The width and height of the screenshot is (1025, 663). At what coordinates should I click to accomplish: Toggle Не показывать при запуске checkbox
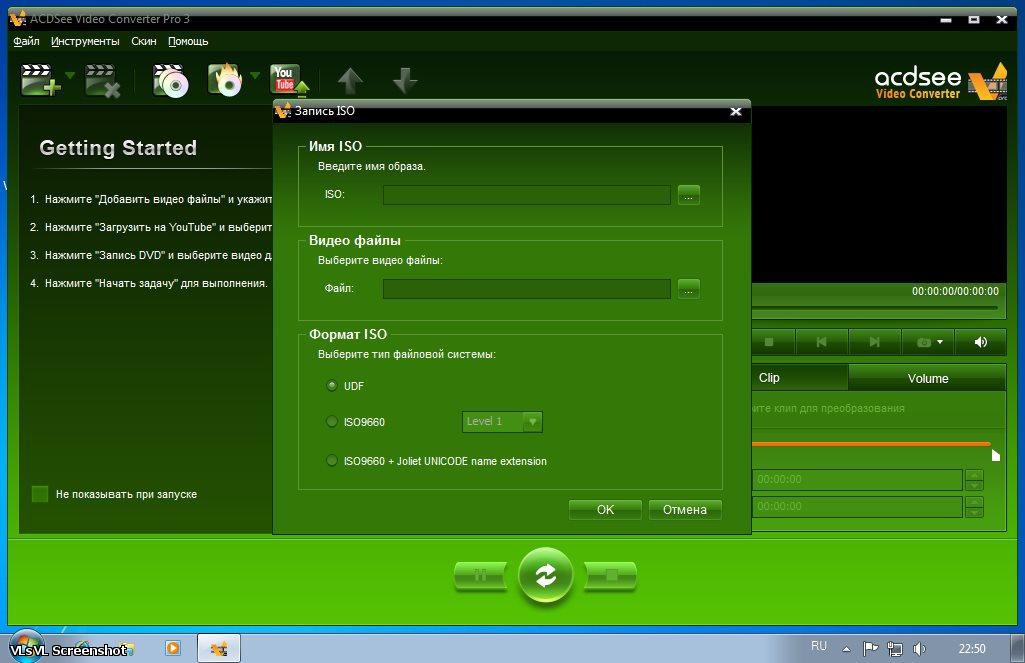[40, 494]
